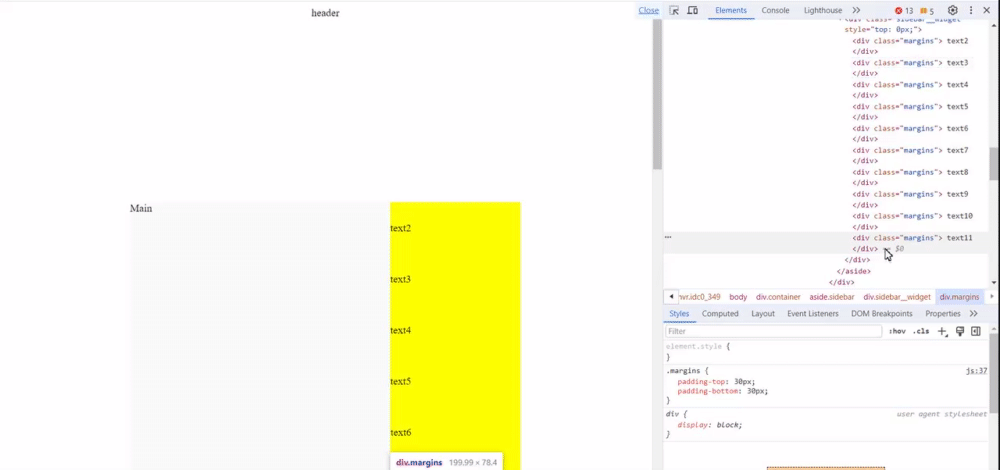Click text2 in the yellow sidebar
This screenshot has width=1000, height=470.
pyautogui.click(x=401, y=228)
